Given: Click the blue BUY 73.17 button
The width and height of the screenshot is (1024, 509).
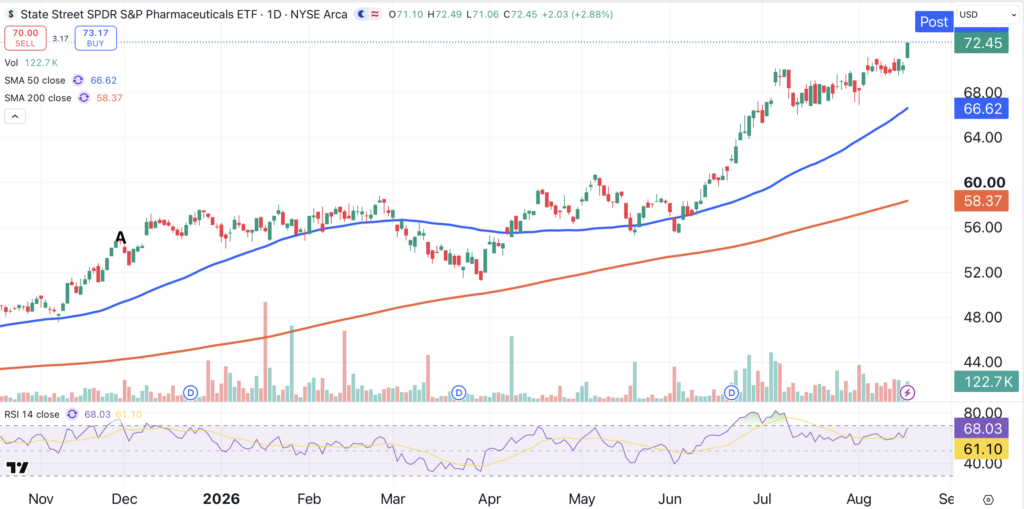Looking at the screenshot, I should [x=96, y=37].
